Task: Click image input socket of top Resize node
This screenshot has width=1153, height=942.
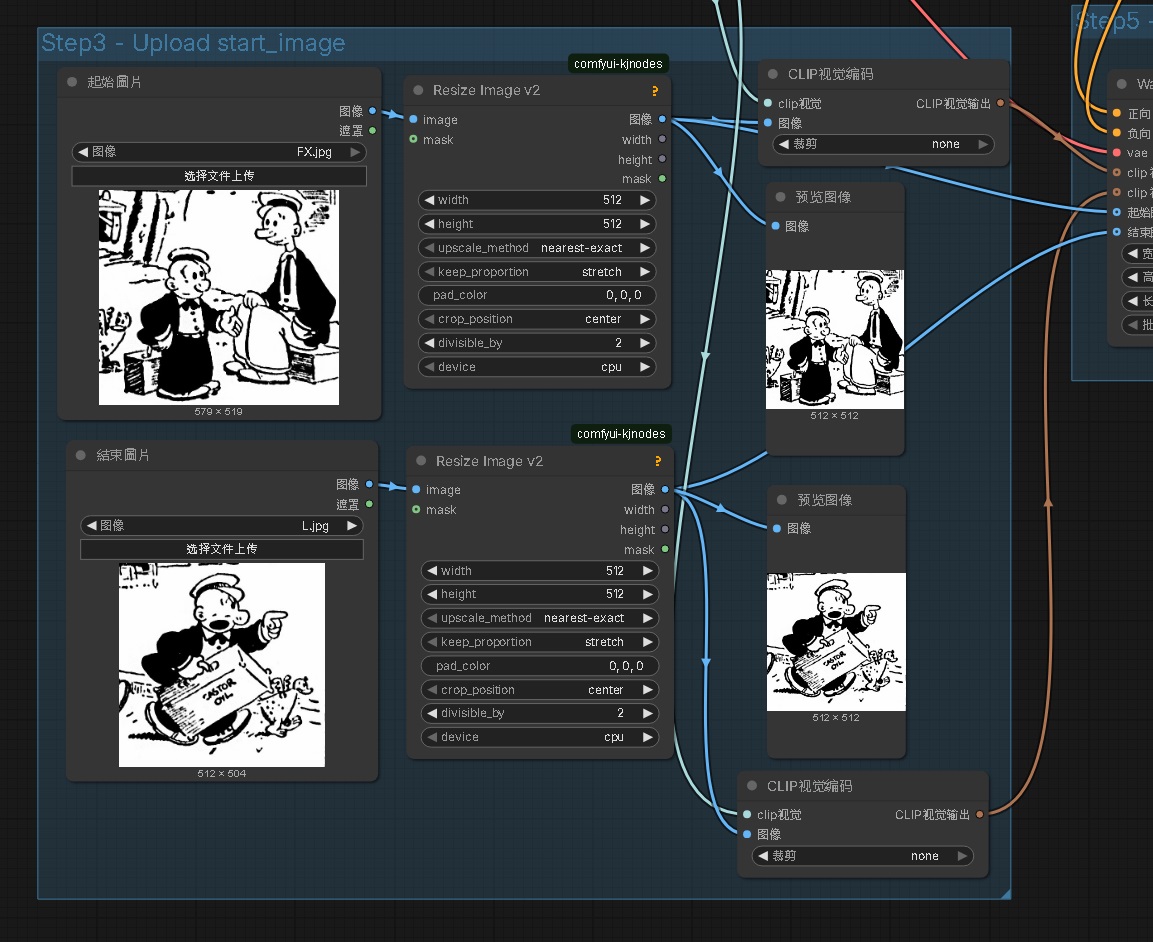Action: [x=413, y=119]
